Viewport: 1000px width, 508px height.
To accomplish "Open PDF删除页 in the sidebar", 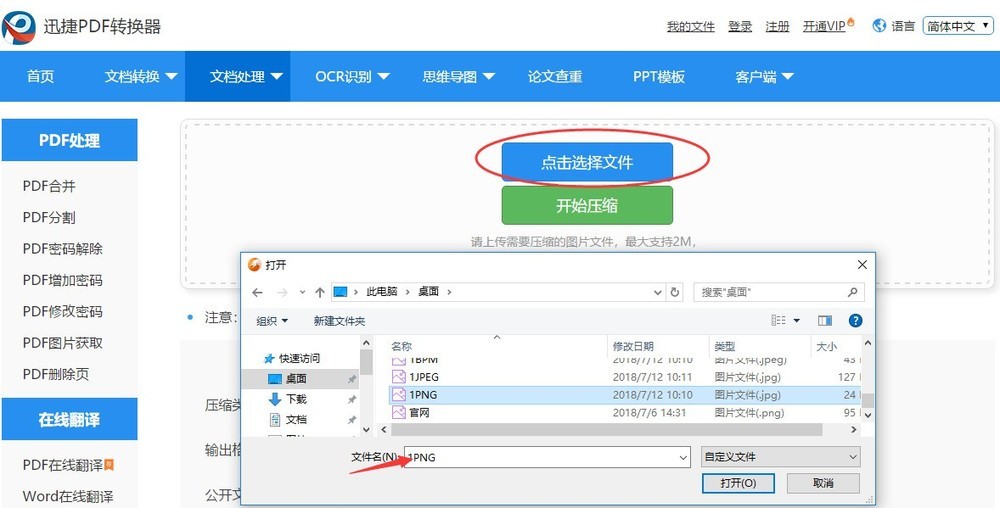I will (x=56, y=374).
